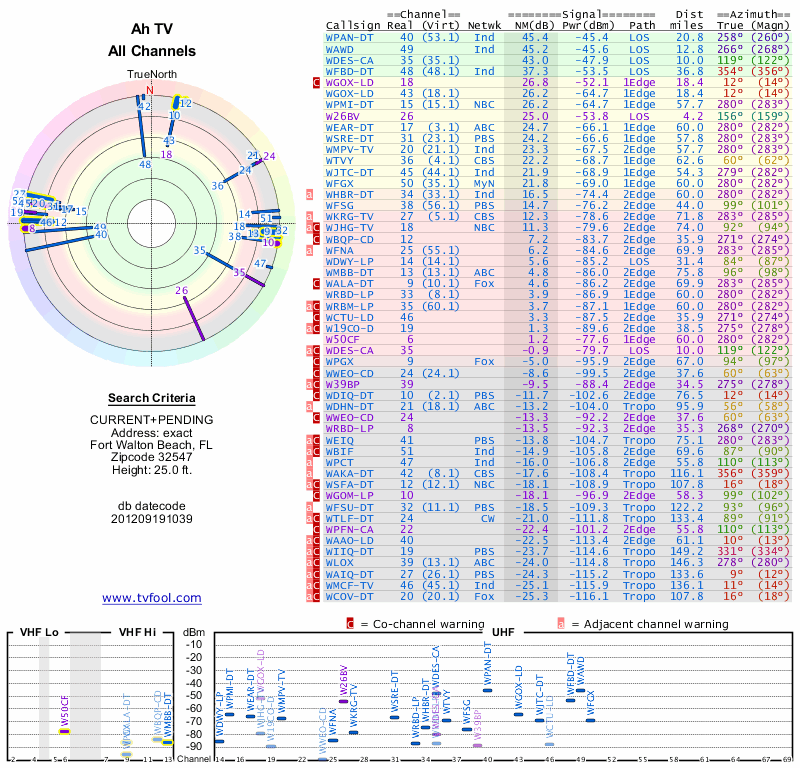Click the purple channel 26 label on radar plot
The image size is (800, 768).
pyautogui.click(x=182, y=290)
